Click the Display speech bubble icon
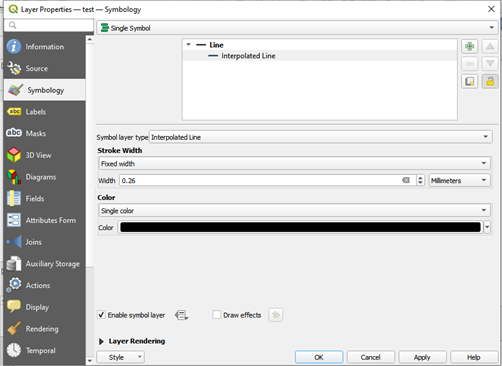The image size is (502, 366). pos(14,307)
